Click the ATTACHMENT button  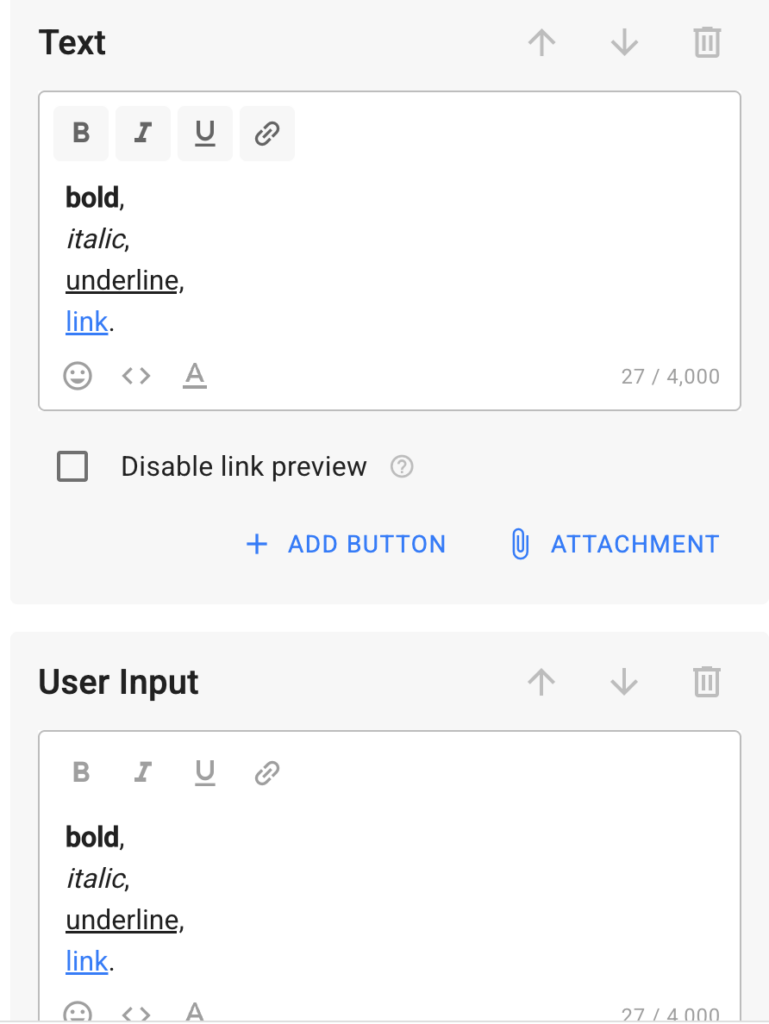[615, 544]
